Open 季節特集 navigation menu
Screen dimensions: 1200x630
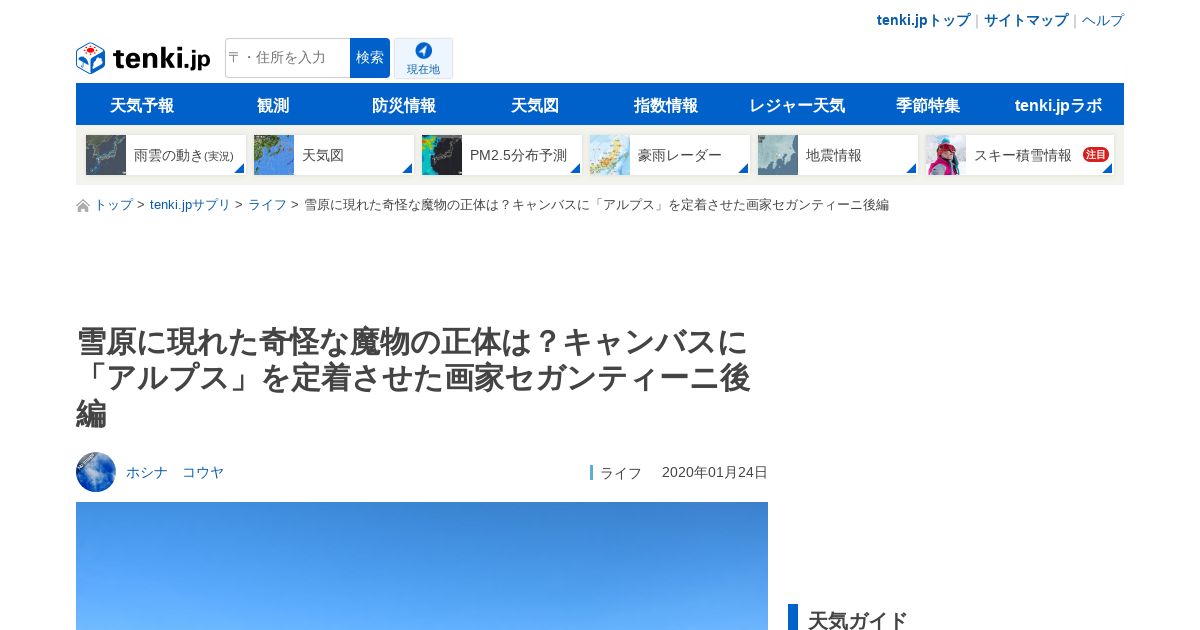click(x=928, y=105)
